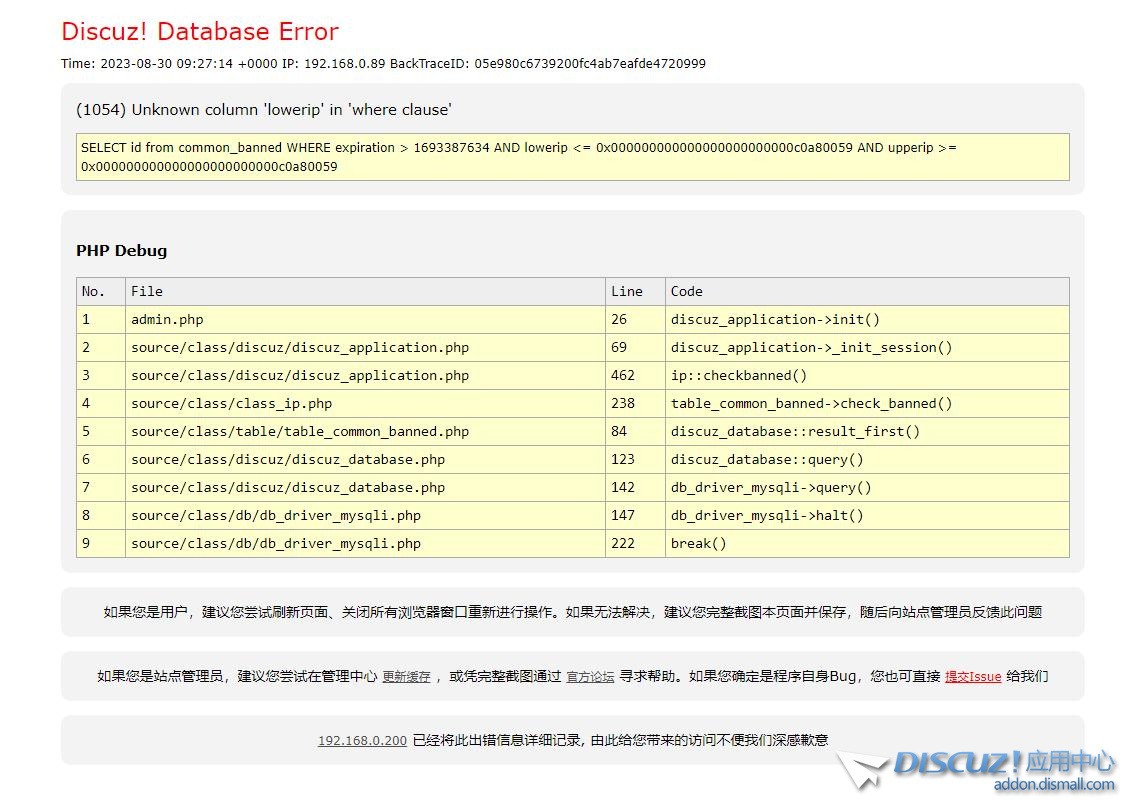1133x810 pixels.
Task: Click the ip::checkbanned() code cell
Action: click(x=867, y=376)
